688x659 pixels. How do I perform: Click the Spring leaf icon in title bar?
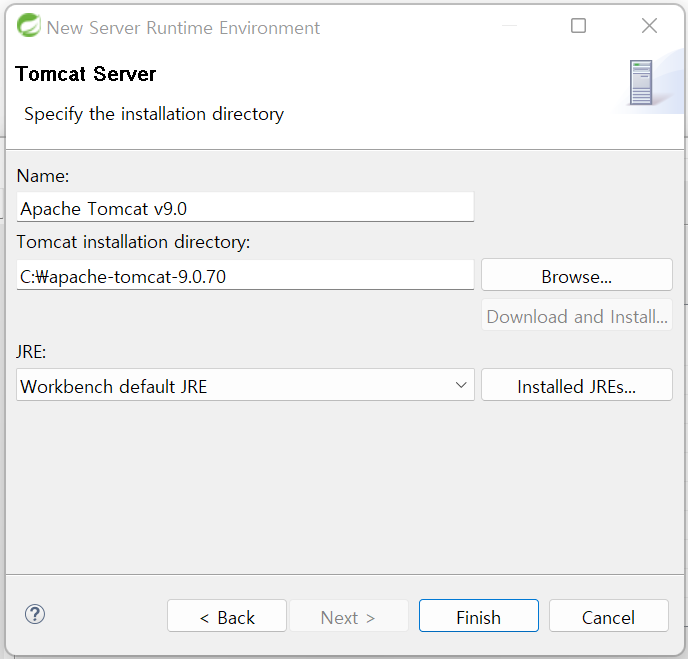(29, 25)
